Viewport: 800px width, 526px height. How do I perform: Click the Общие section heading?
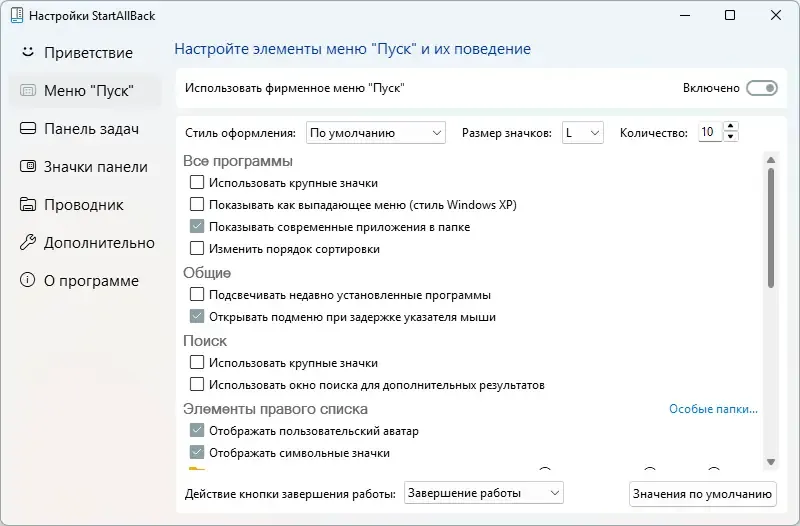point(207,273)
